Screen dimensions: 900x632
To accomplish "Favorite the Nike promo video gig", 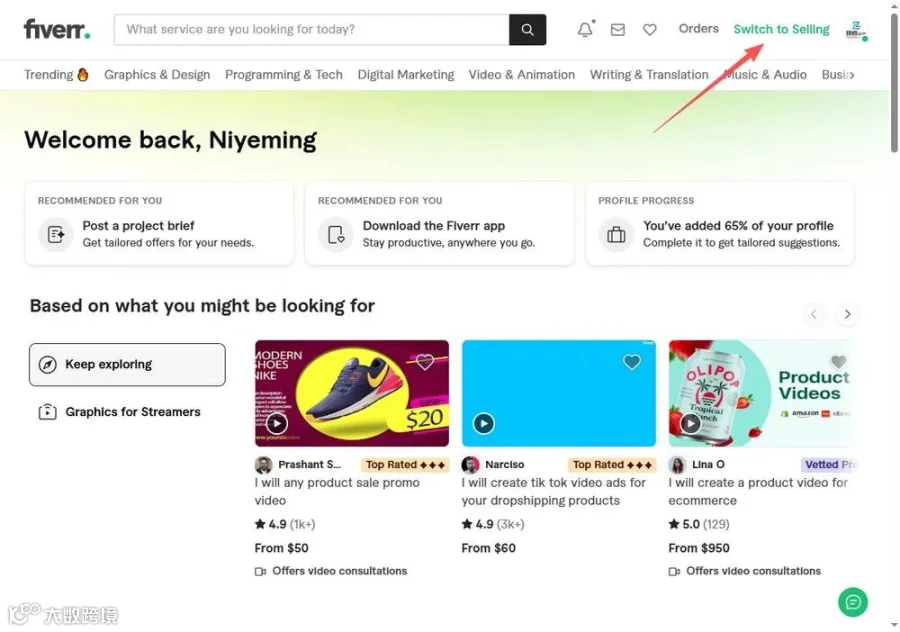I will (x=425, y=362).
